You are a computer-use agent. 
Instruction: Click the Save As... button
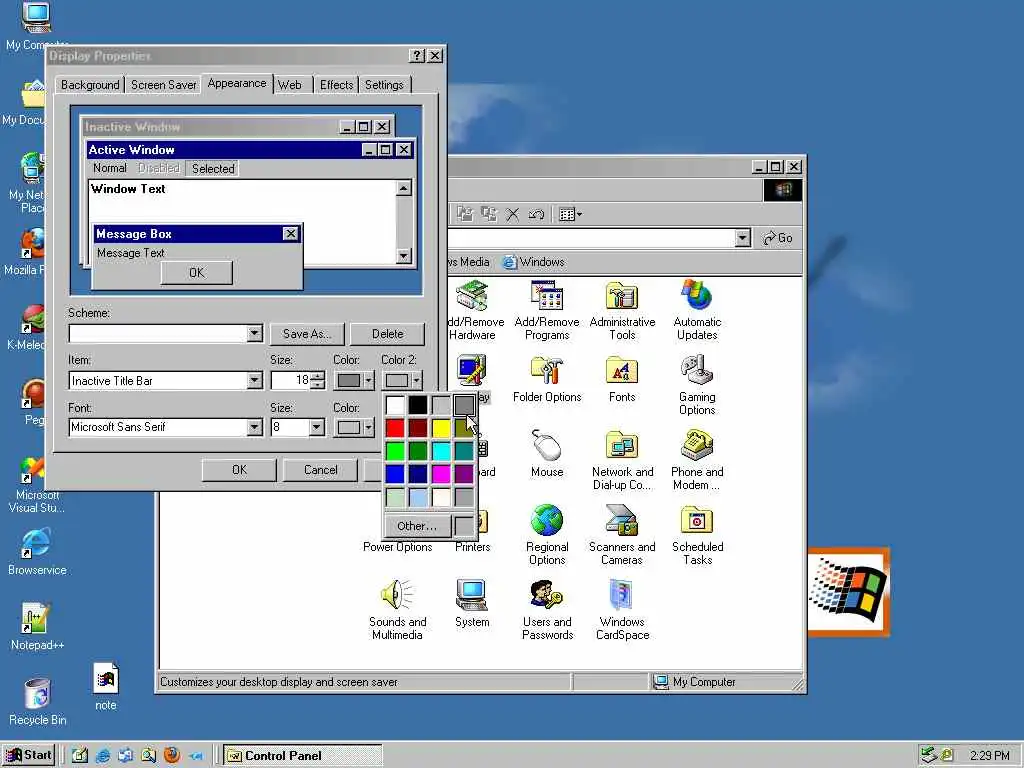(x=307, y=334)
